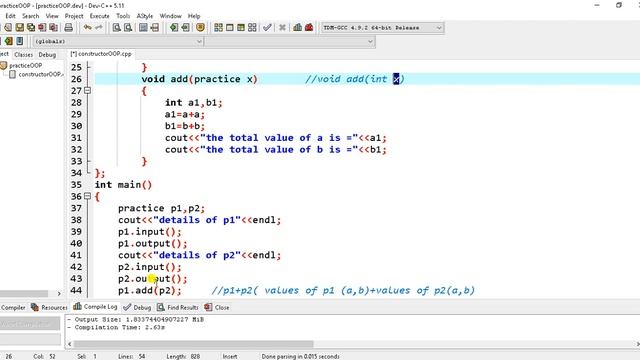Open Profile Analysis via the bar chart icon
Screen dimensions: 640x360
click(x=298, y=27)
